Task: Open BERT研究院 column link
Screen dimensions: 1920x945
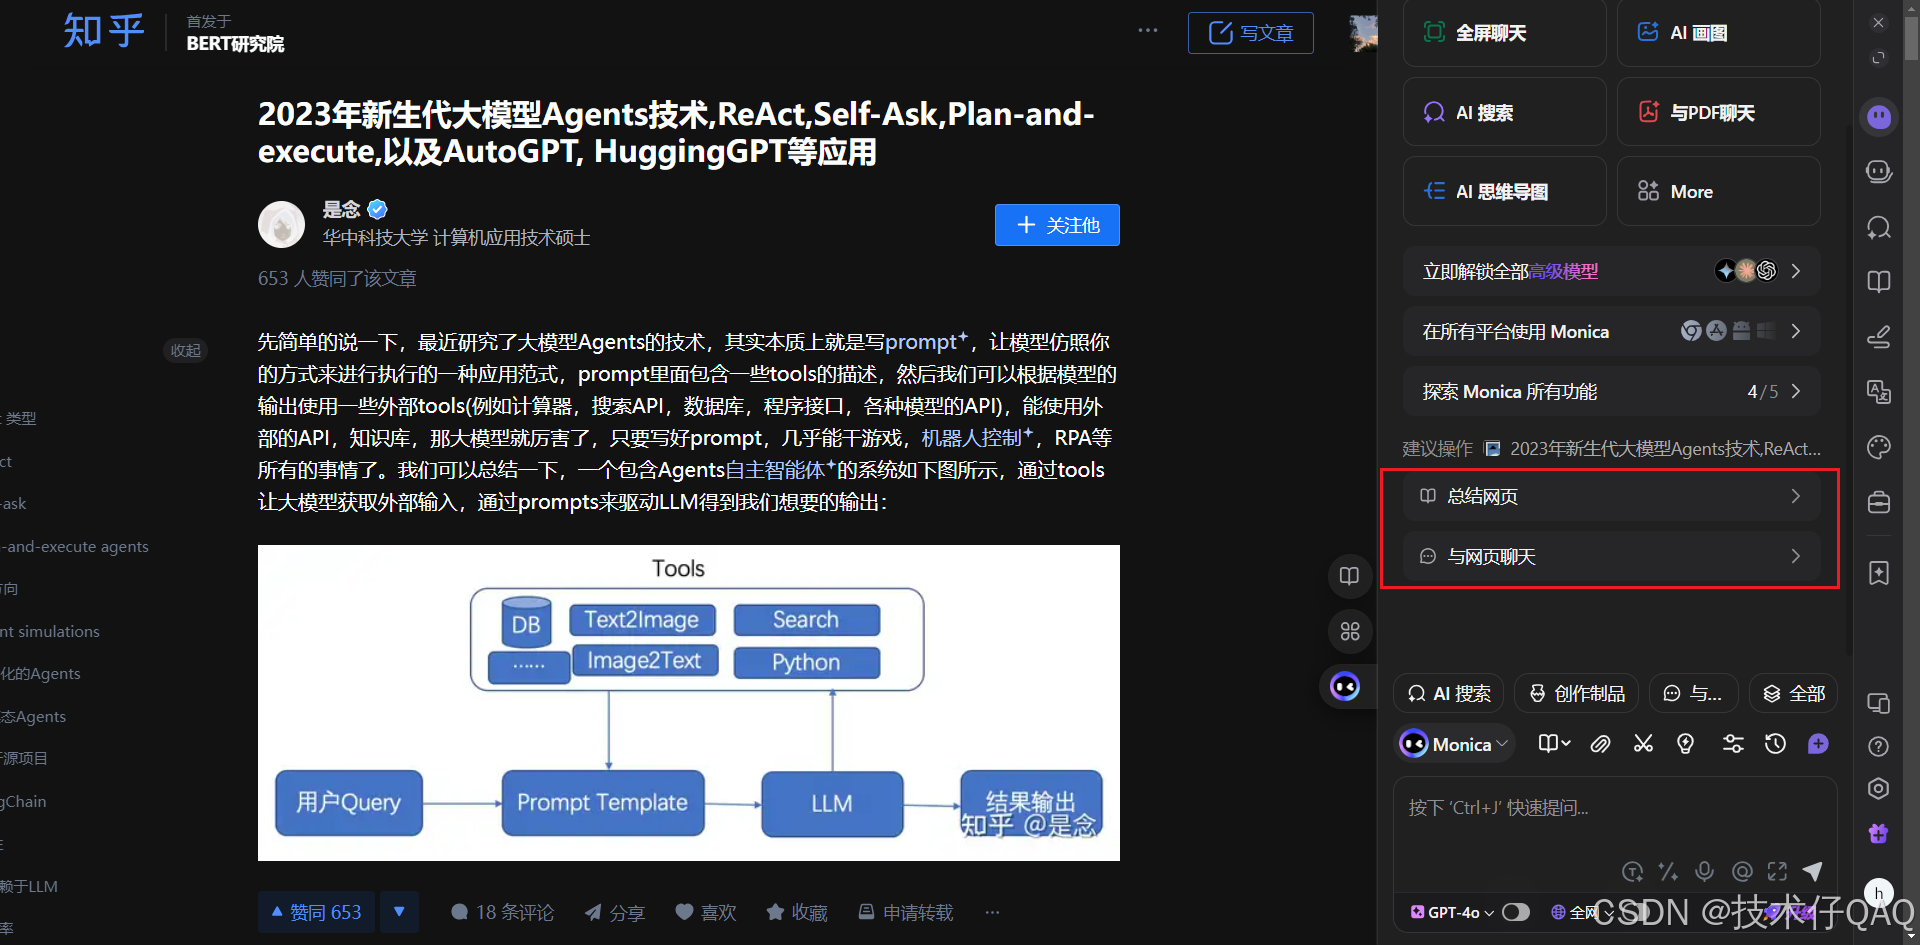Action: click(235, 44)
